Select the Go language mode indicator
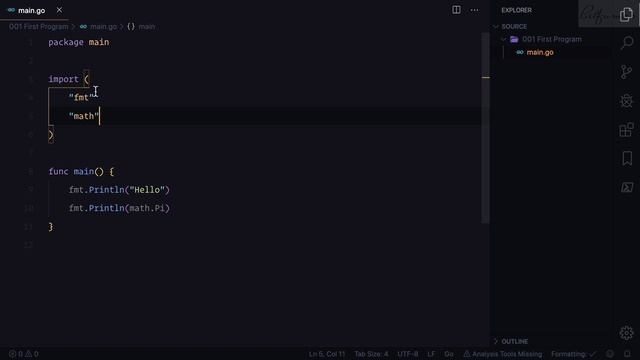 (449, 354)
